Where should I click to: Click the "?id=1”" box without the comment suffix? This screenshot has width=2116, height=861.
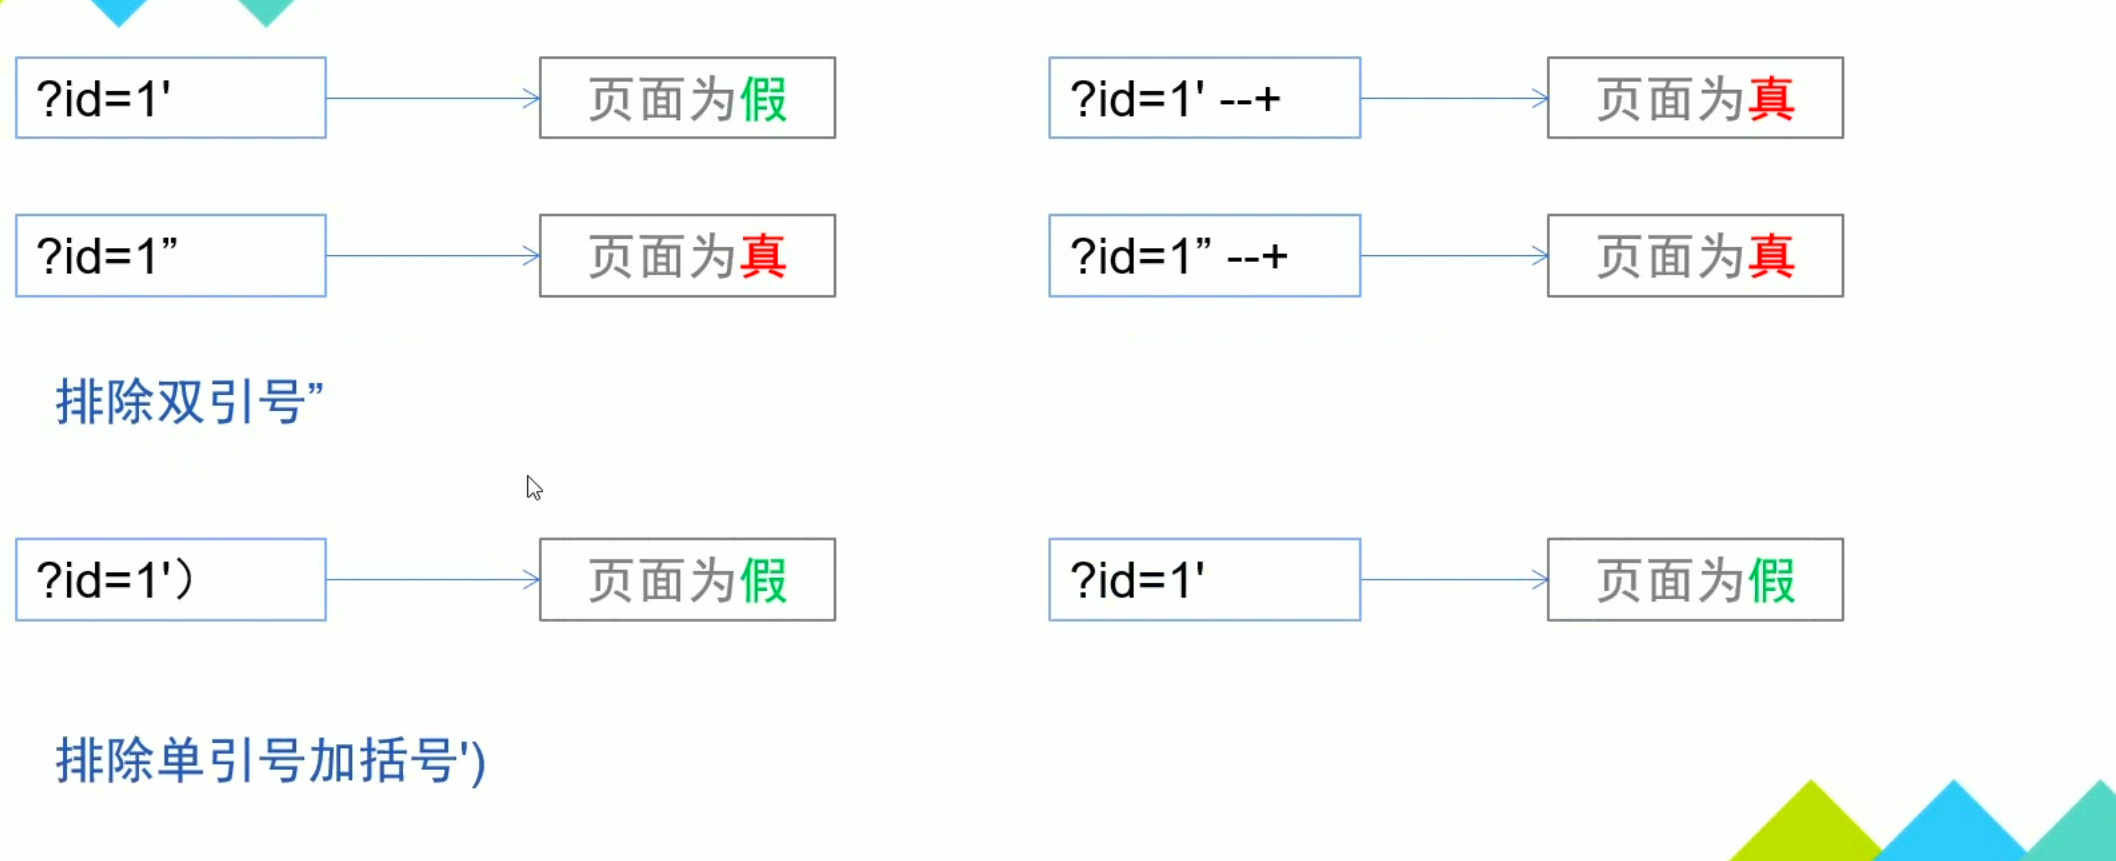click(x=171, y=256)
